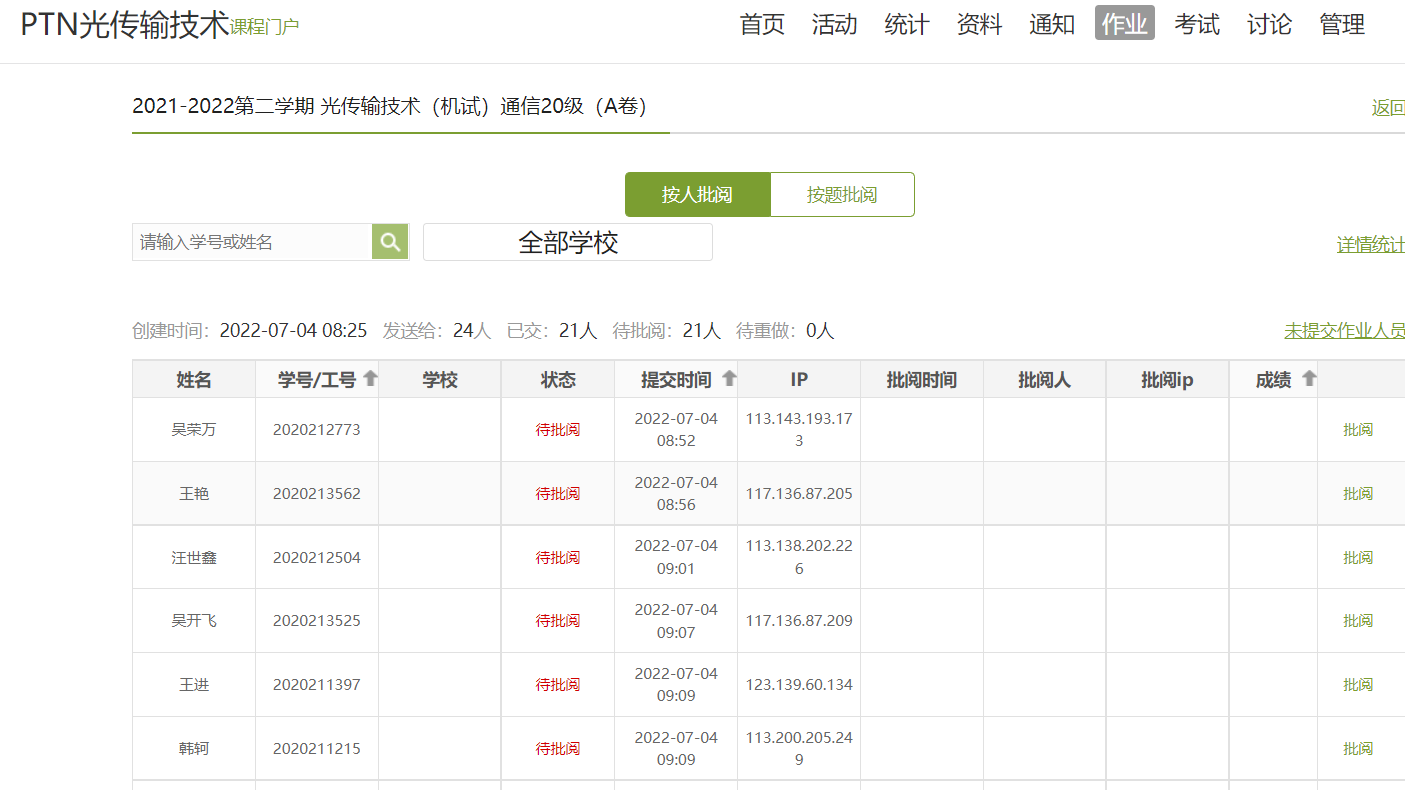Viewport: 1405px width, 790px height.
Task: Click 批阅 in 韩轲's row
Action: tap(1357, 749)
